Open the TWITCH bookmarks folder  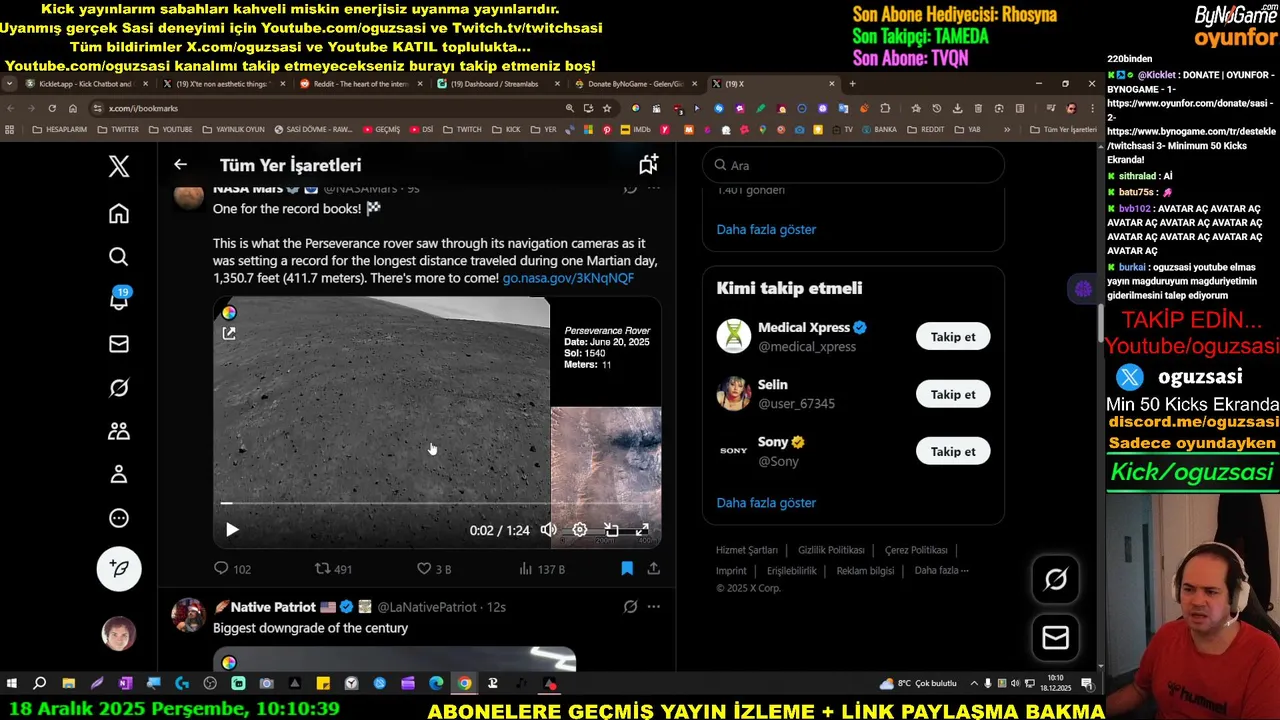[x=461, y=129]
